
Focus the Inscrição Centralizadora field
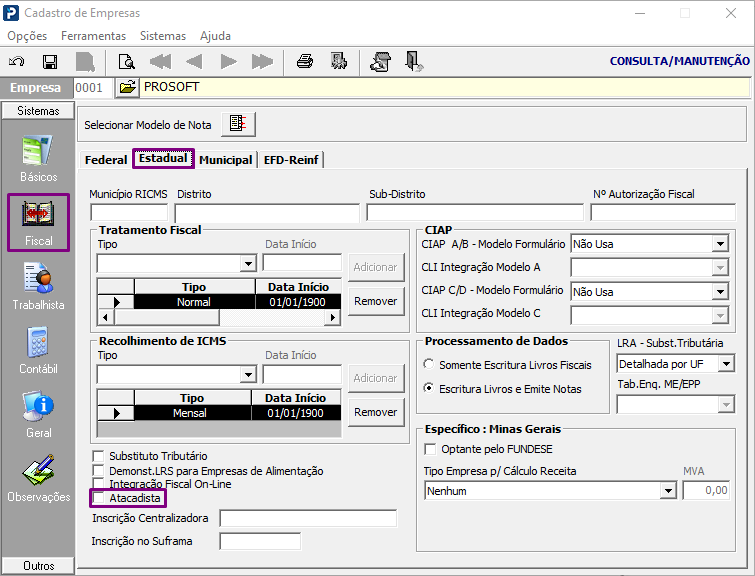(308, 518)
